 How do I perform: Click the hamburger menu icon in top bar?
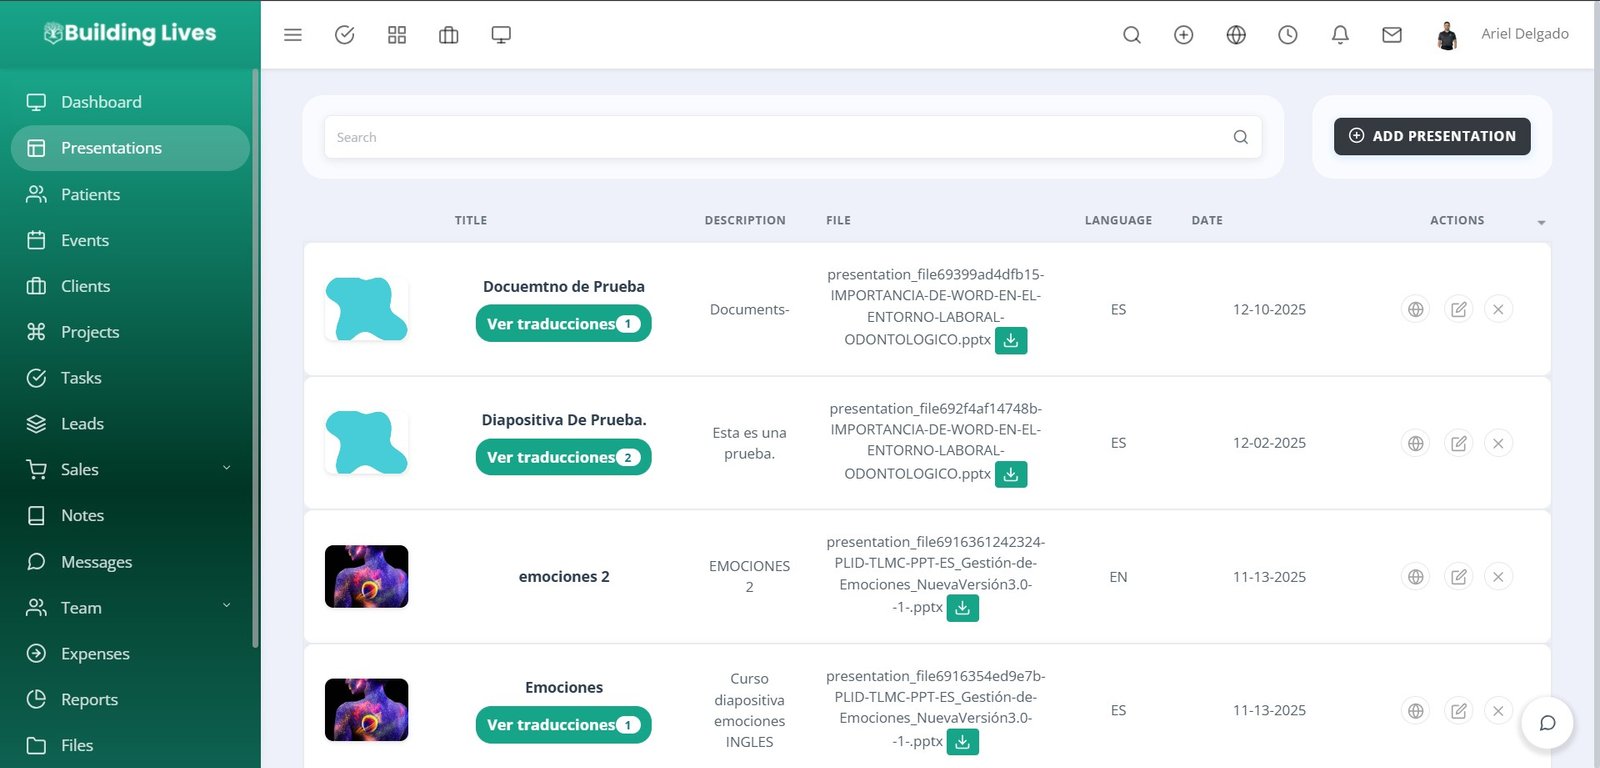click(x=293, y=35)
